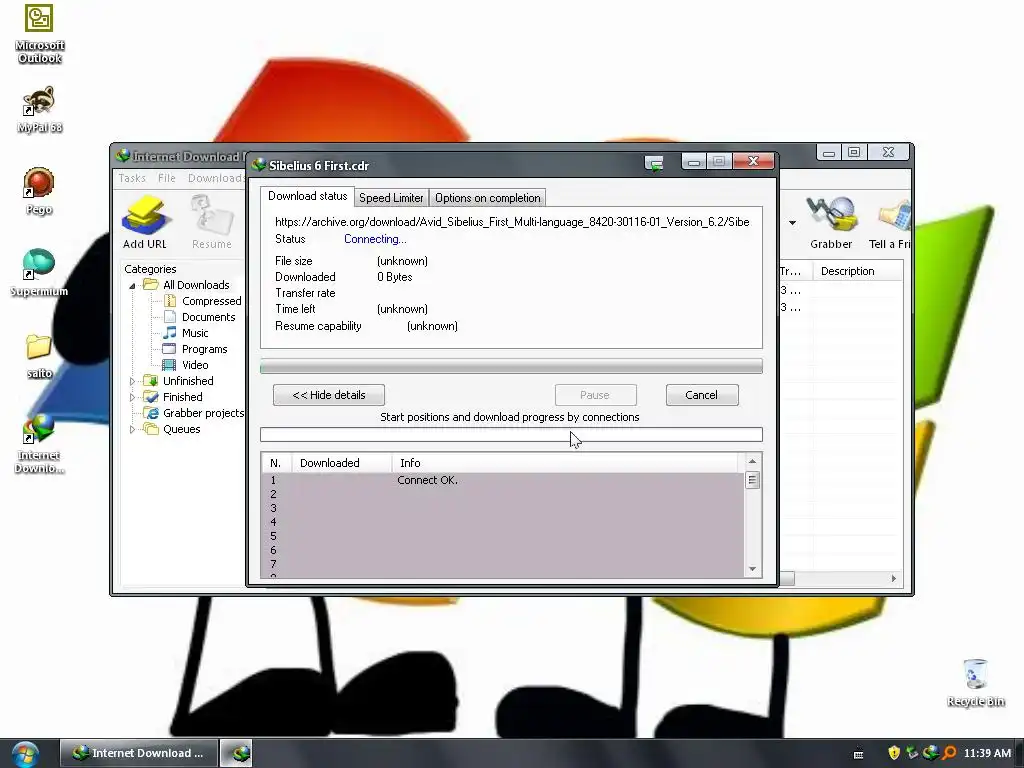
Task: Switch to Options on completion tab
Action: click(487, 198)
